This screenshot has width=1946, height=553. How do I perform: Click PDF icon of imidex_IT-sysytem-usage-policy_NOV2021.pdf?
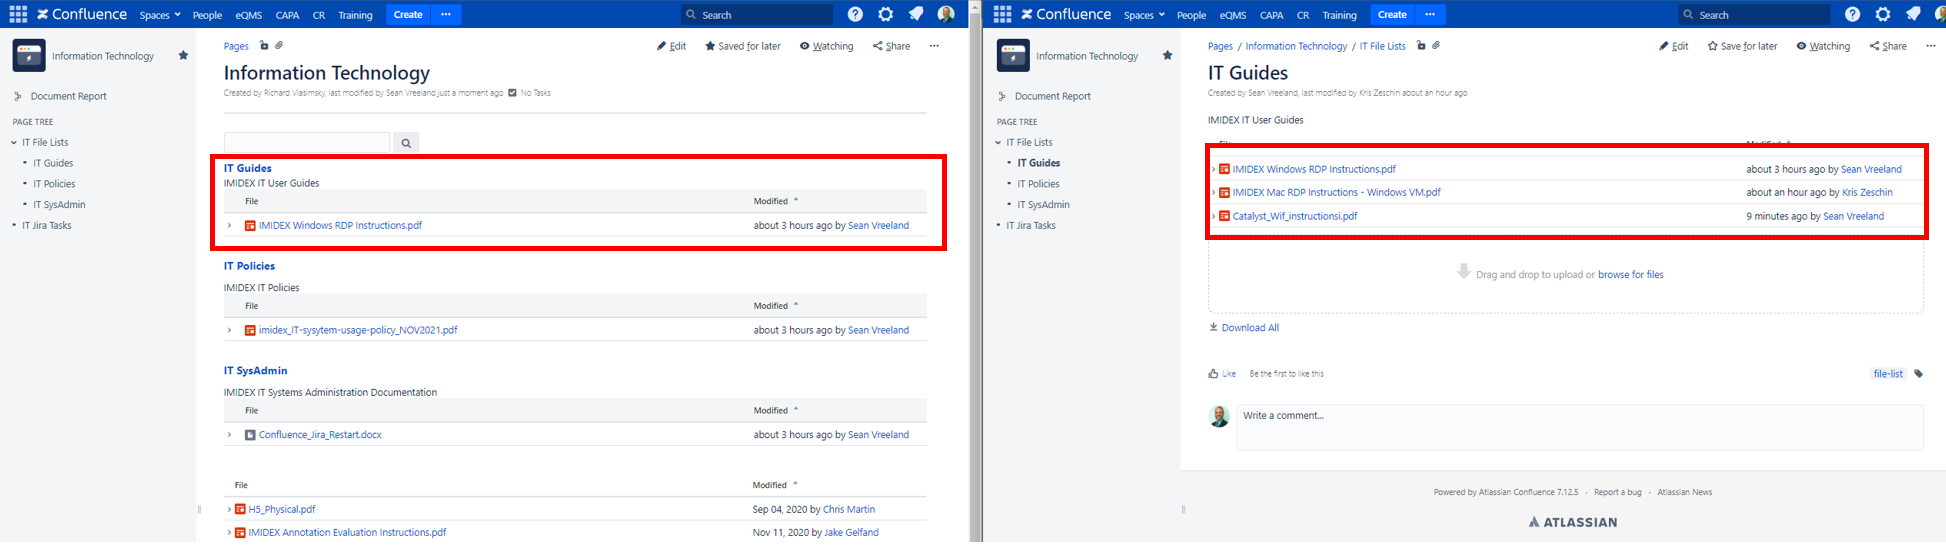click(250, 330)
